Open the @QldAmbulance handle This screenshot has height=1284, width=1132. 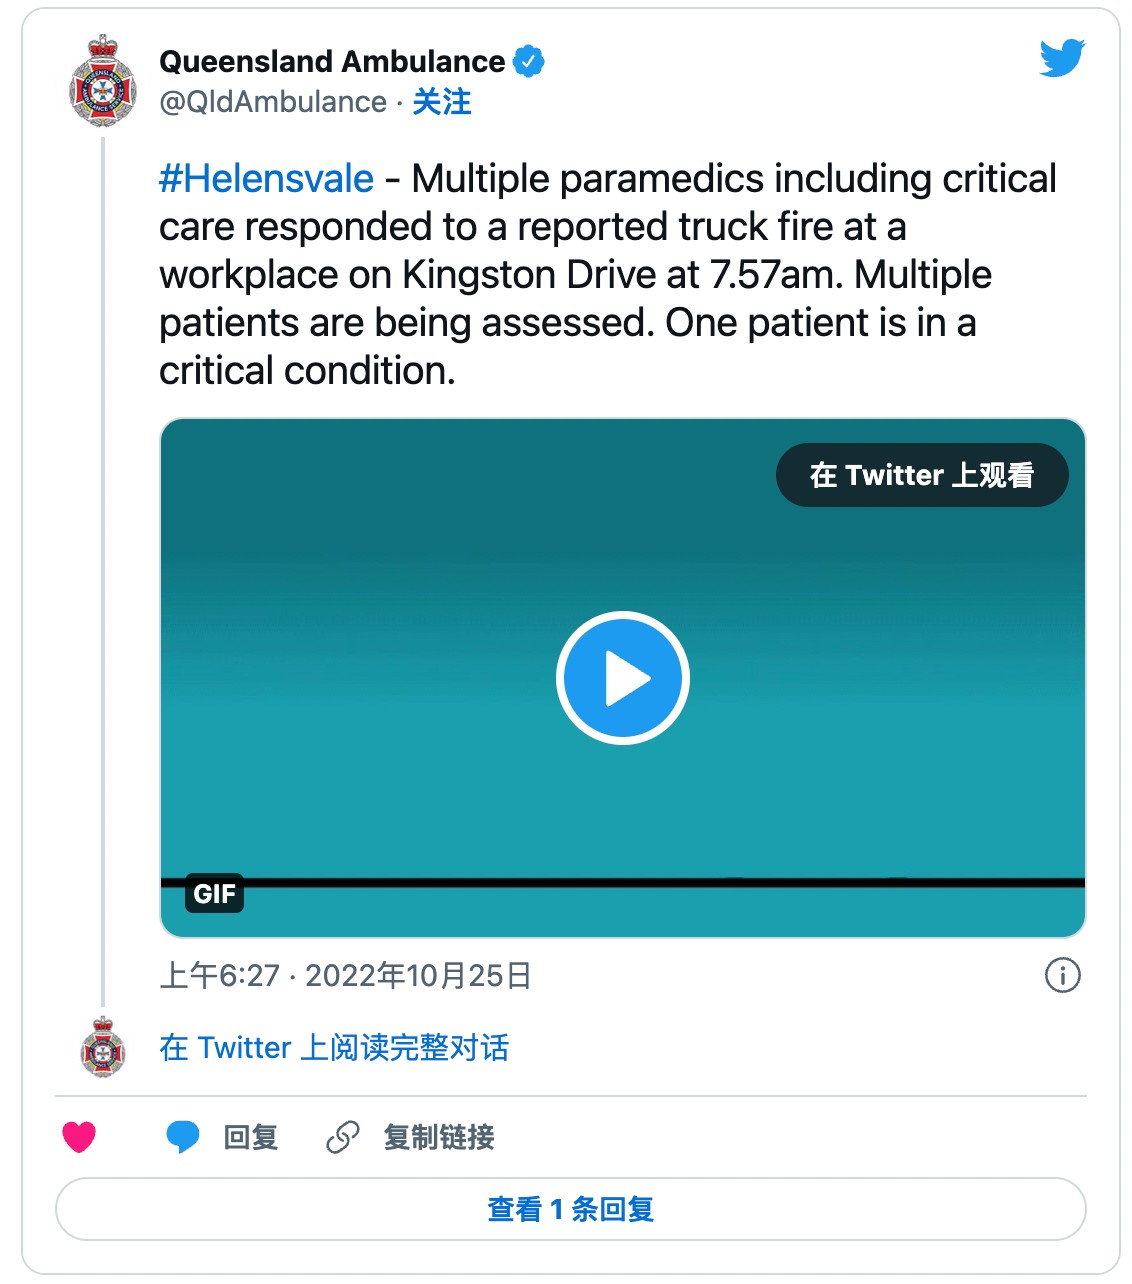coord(273,102)
